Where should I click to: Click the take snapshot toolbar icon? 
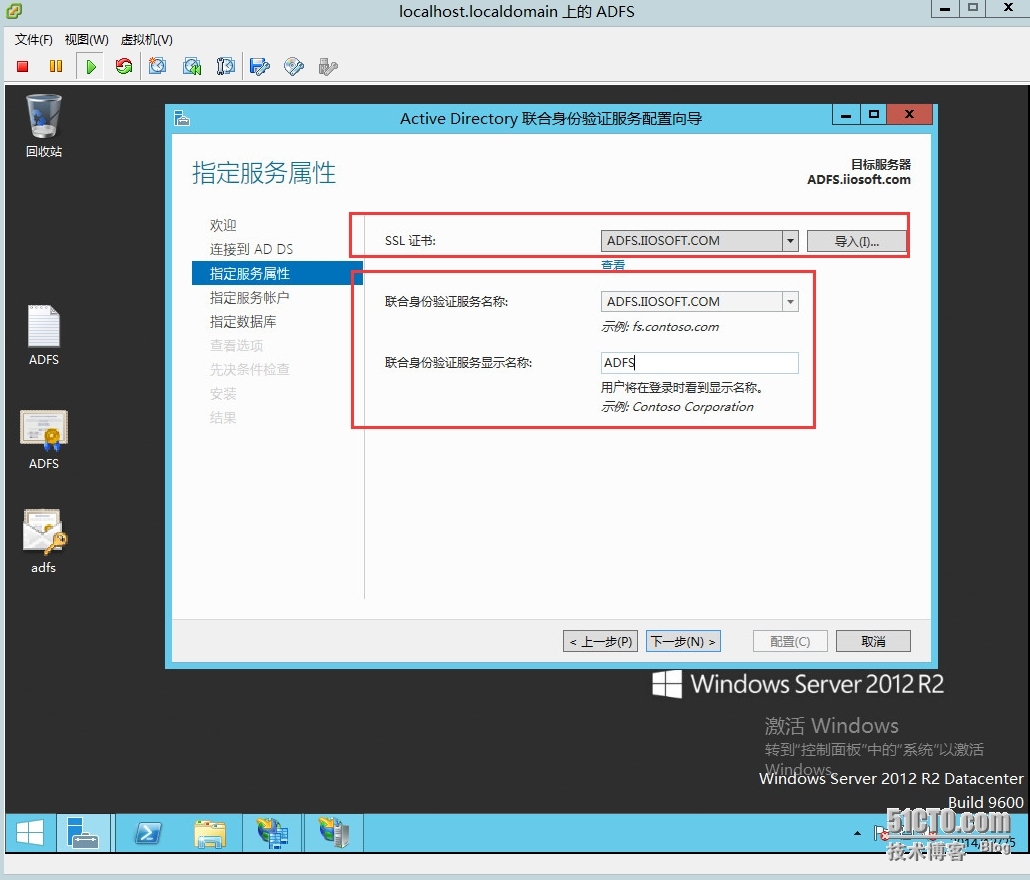(x=157, y=66)
